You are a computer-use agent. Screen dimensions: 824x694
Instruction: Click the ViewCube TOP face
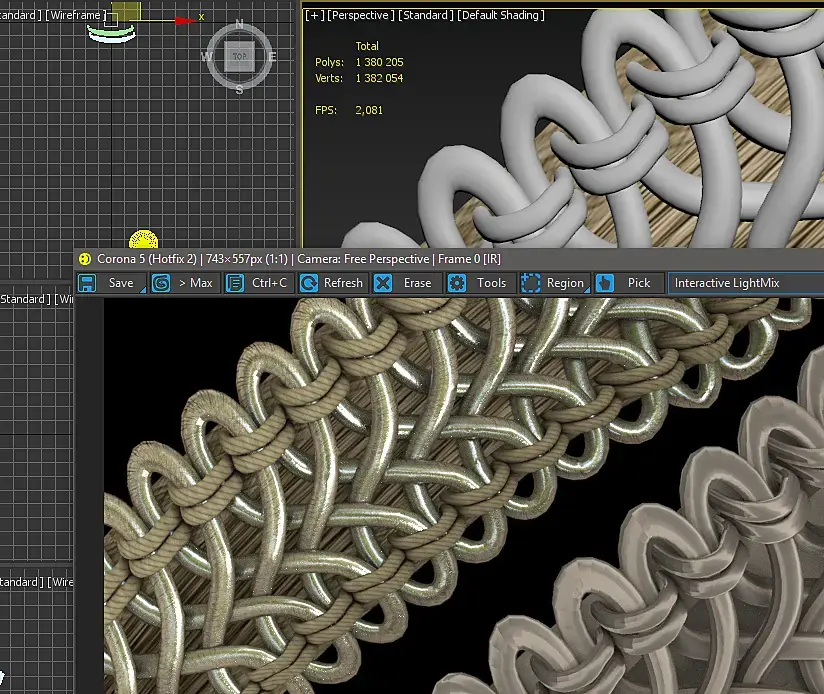tap(240, 56)
